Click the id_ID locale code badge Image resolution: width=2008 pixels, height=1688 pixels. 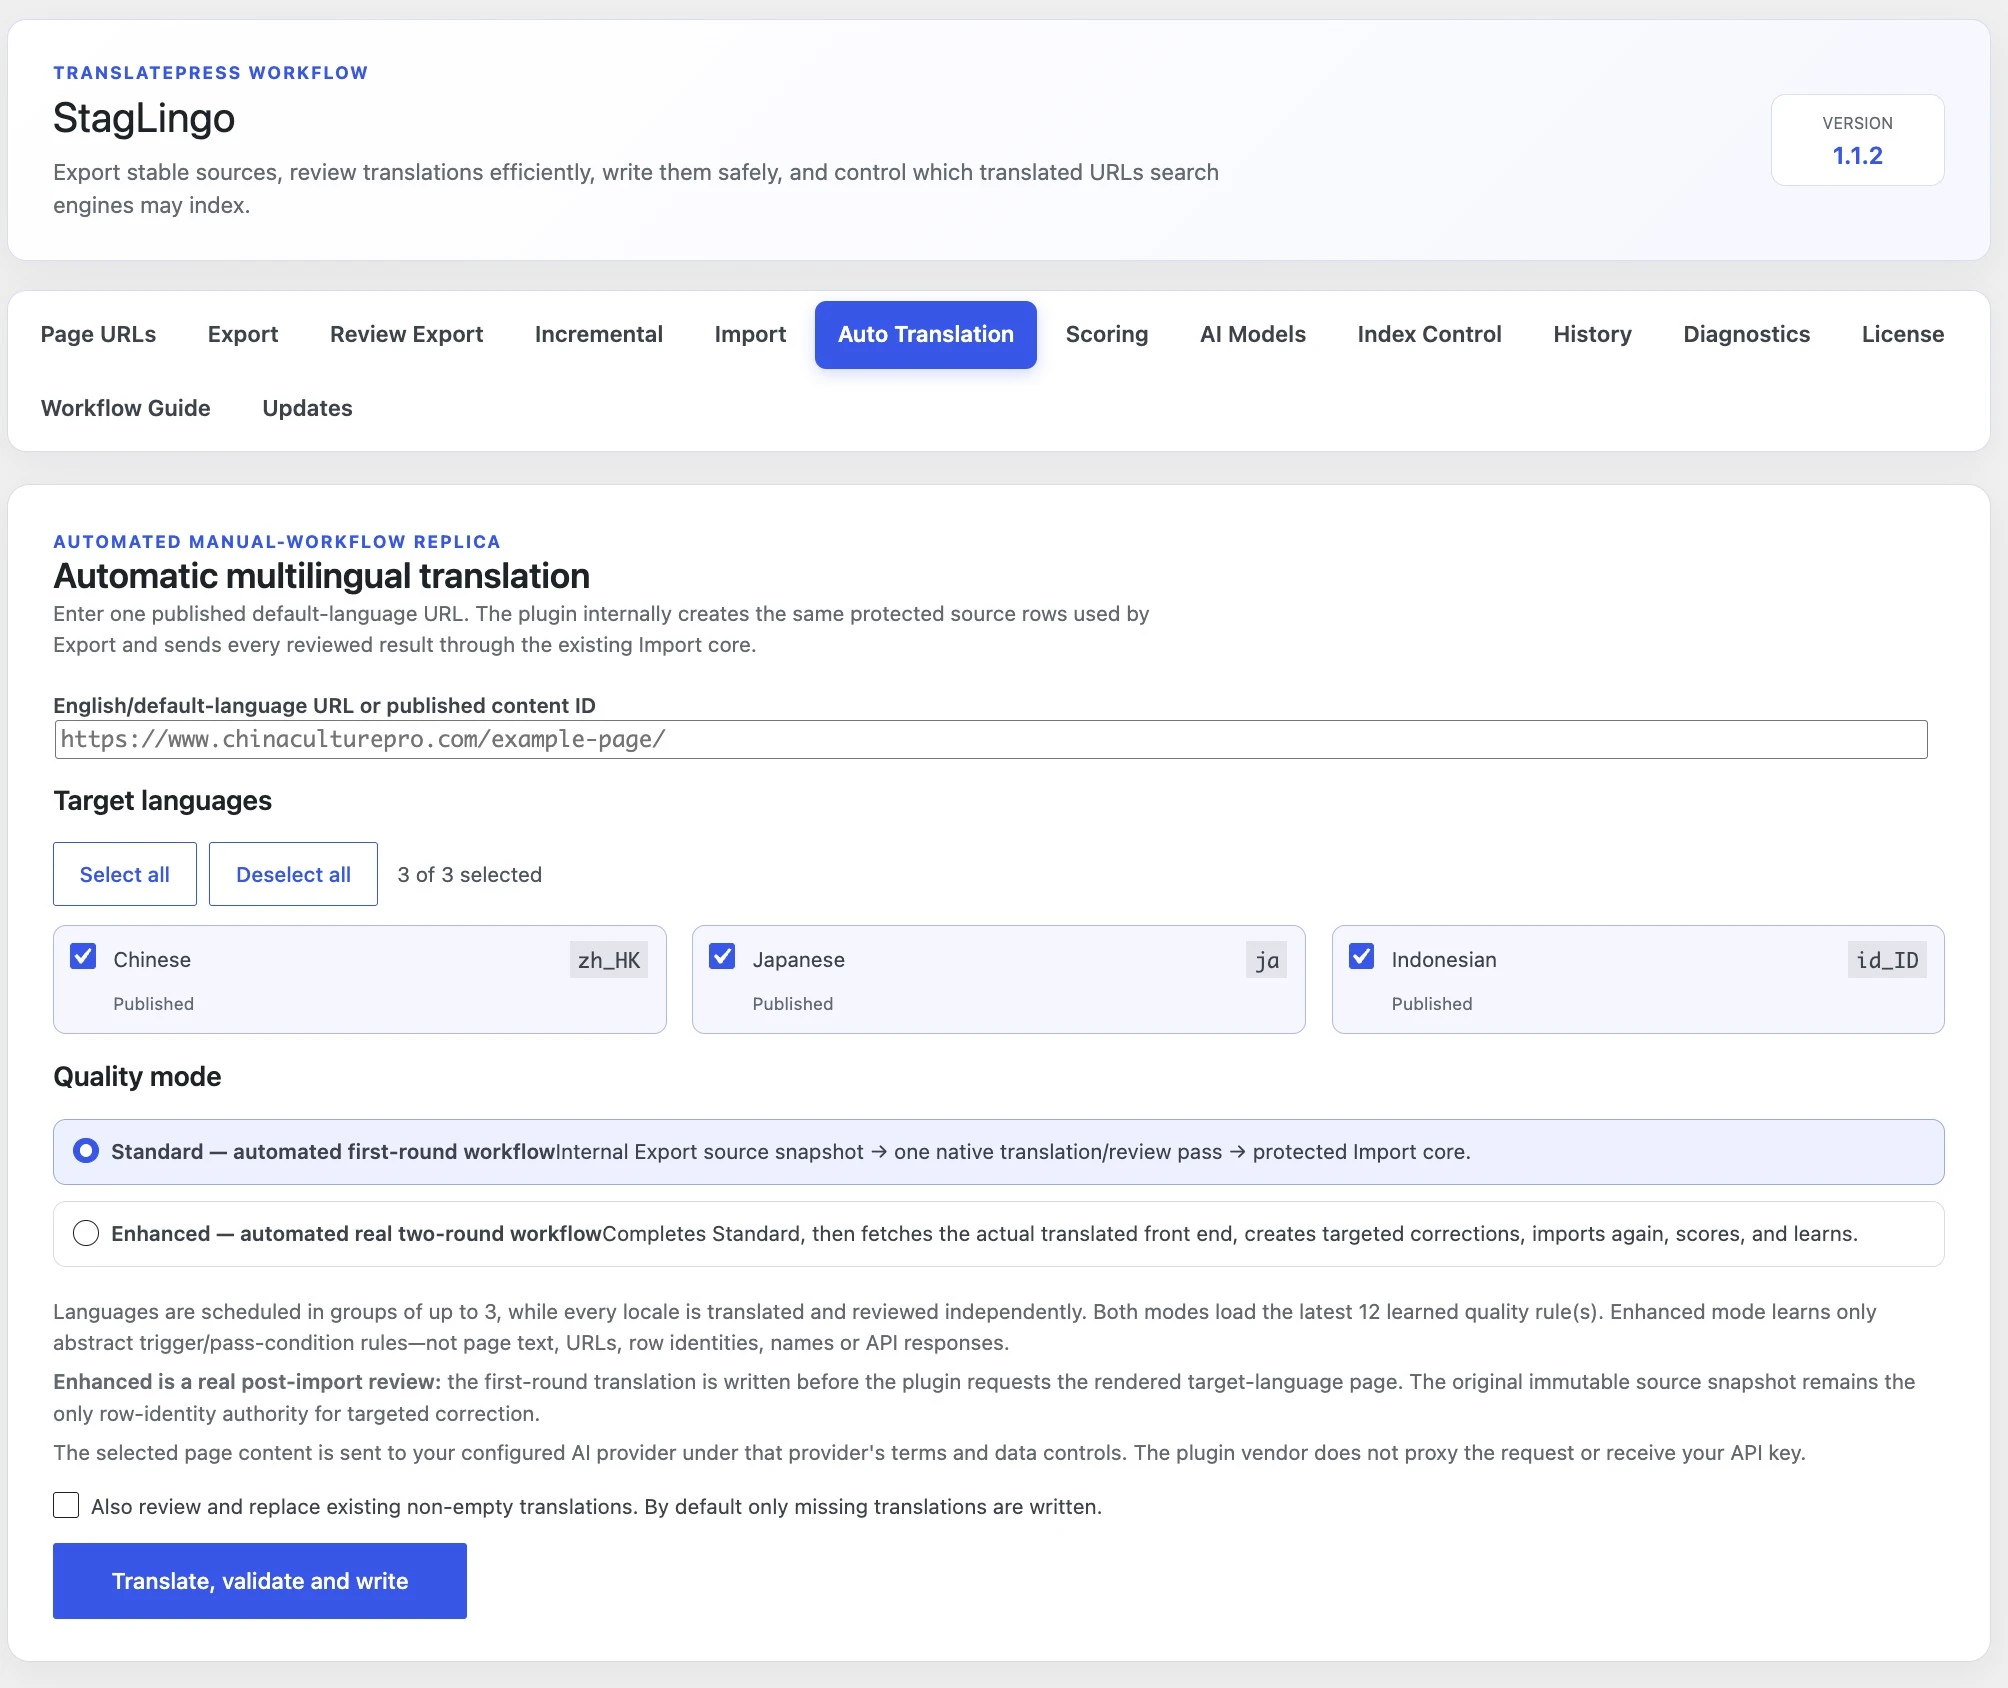tap(1887, 960)
